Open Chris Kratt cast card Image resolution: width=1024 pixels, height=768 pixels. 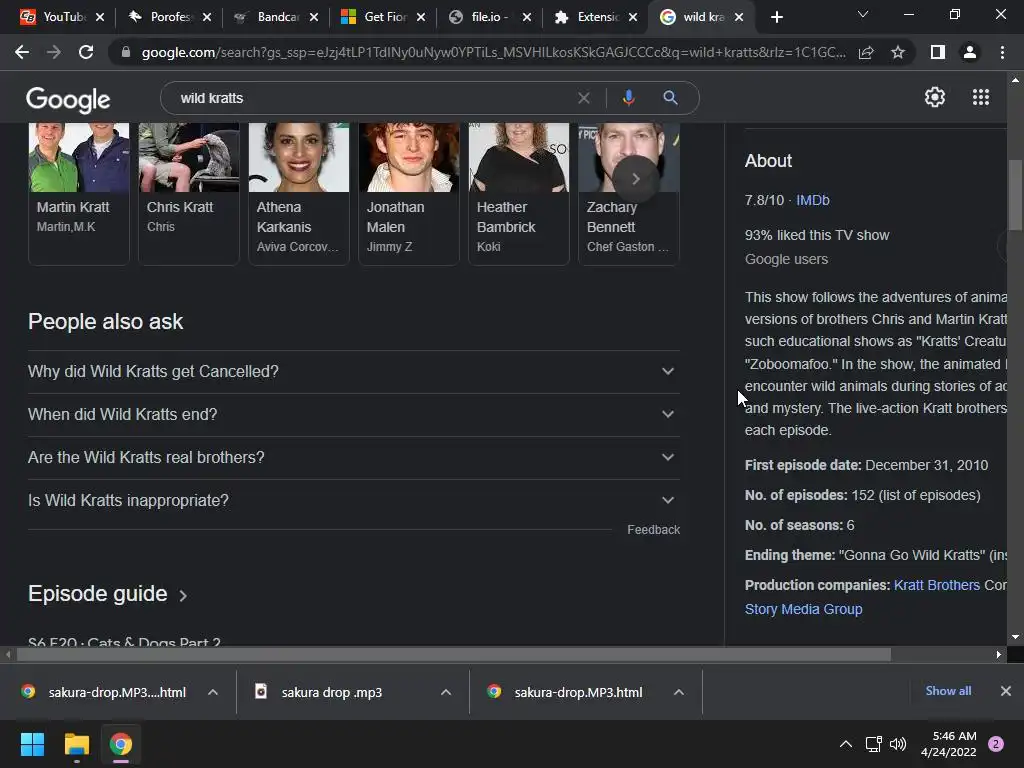(x=189, y=193)
